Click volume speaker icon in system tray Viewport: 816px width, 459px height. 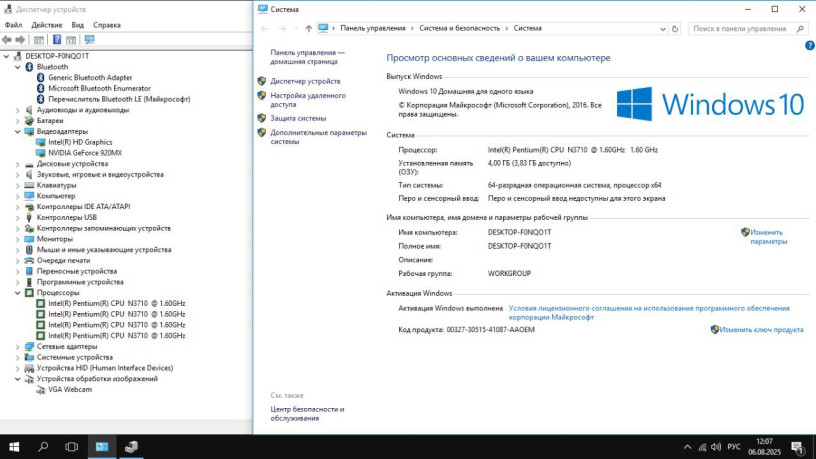(716, 447)
